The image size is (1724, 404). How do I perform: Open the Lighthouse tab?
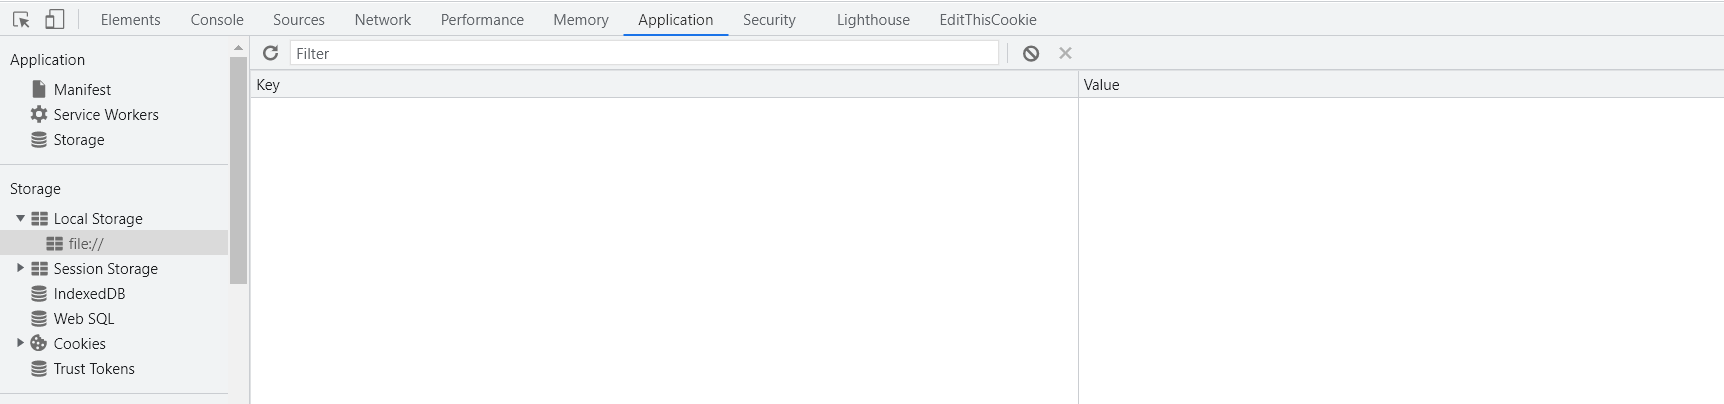[x=873, y=20]
